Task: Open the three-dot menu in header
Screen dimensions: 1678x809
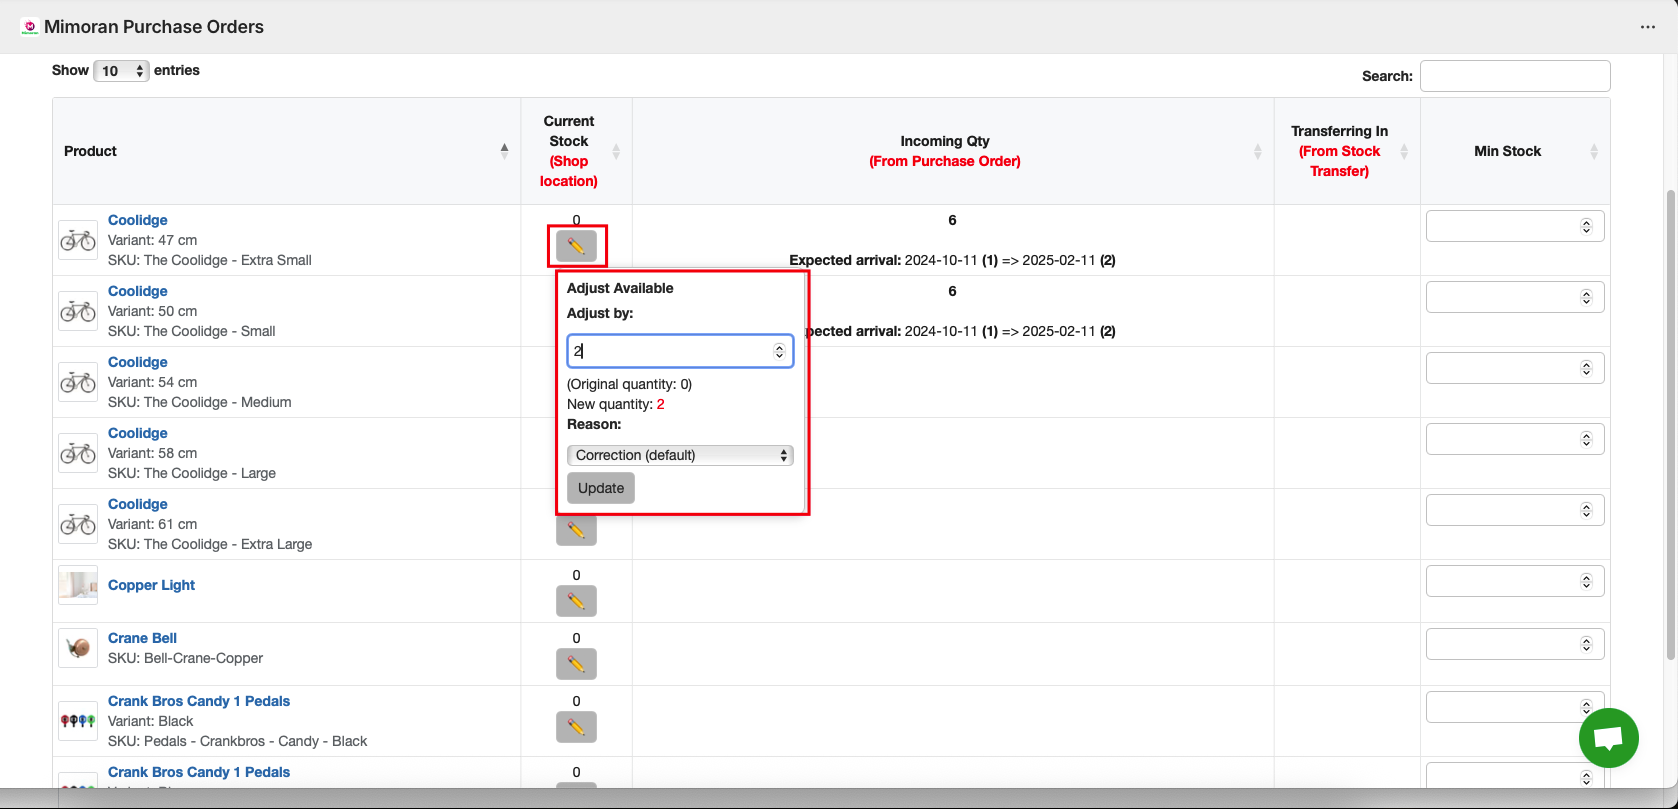Action: tap(1648, 27)
